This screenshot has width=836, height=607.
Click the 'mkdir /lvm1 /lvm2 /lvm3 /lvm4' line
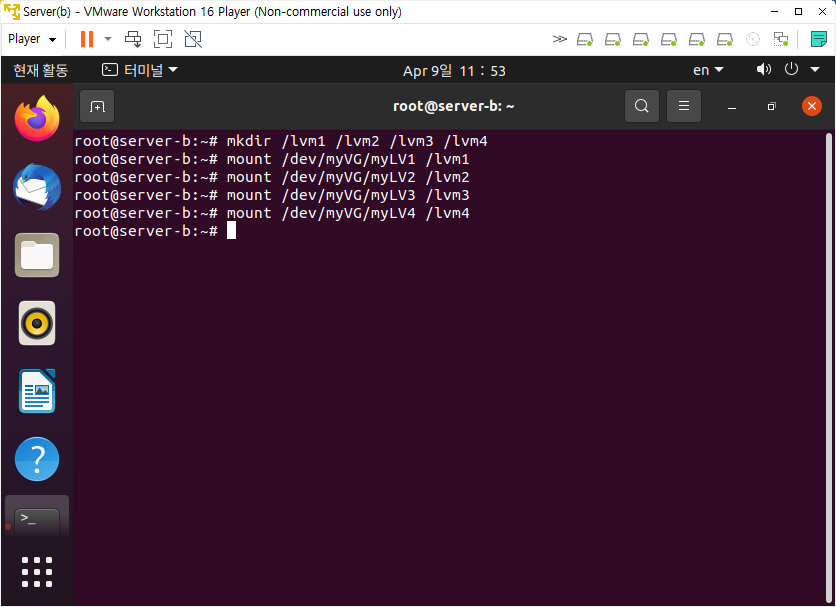click(x=281, y=141)
